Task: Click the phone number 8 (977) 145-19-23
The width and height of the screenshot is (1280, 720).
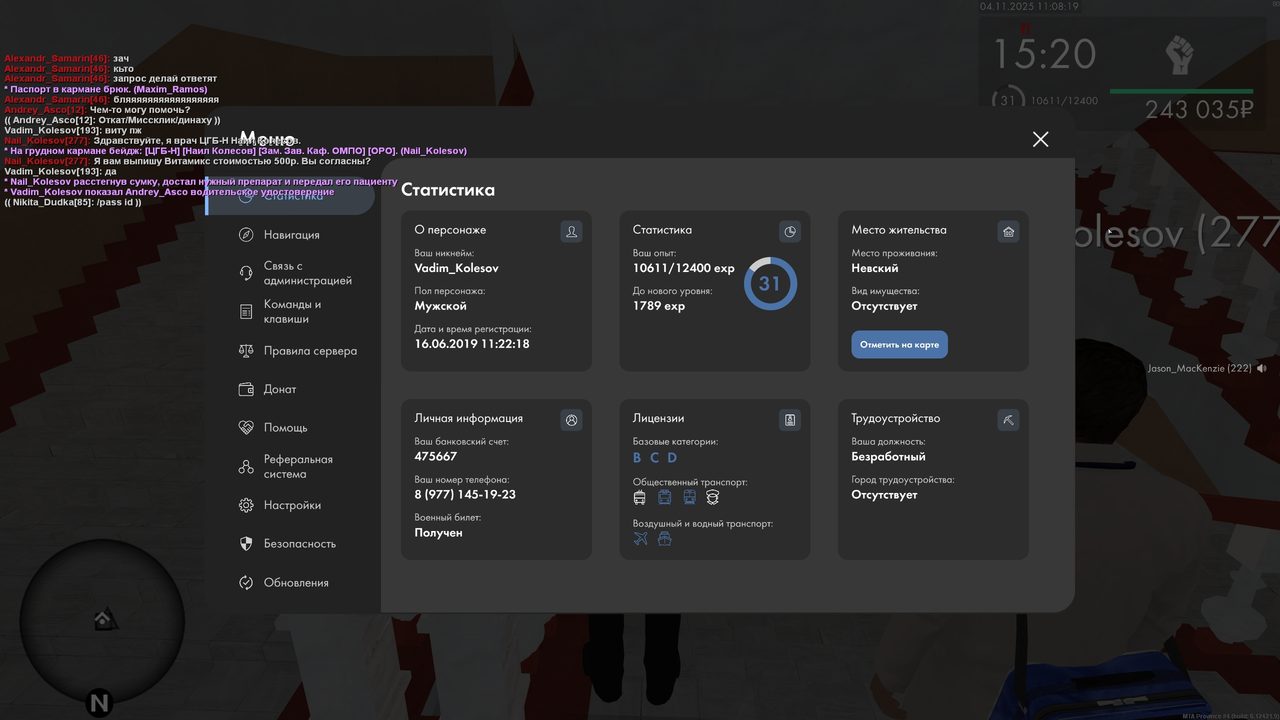Action: pos(465,494)
